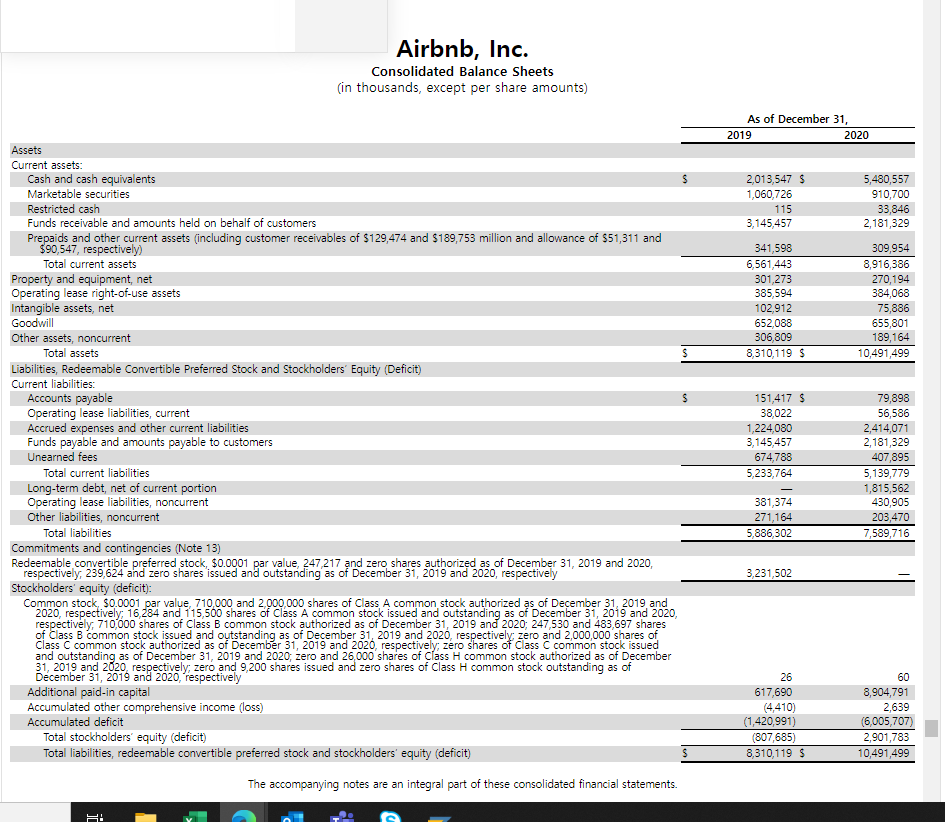Screen dimensions: 945x822
Task: Click the 'Consolidated Balance Sheets' heading
Action: (x=462, y=71)
